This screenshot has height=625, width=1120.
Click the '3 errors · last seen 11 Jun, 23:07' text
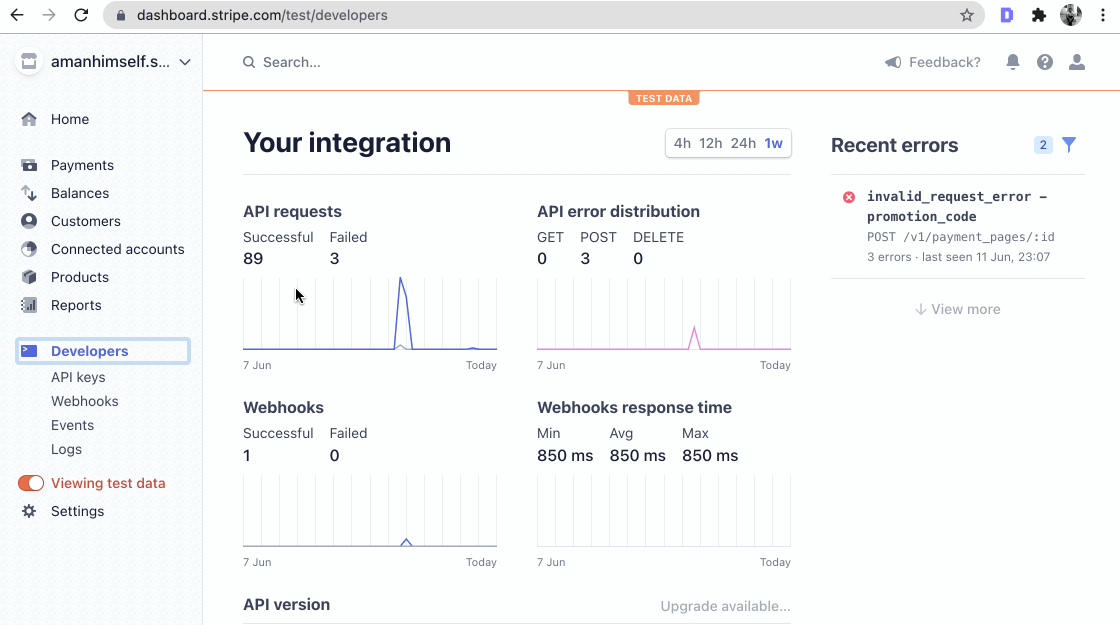959,256
